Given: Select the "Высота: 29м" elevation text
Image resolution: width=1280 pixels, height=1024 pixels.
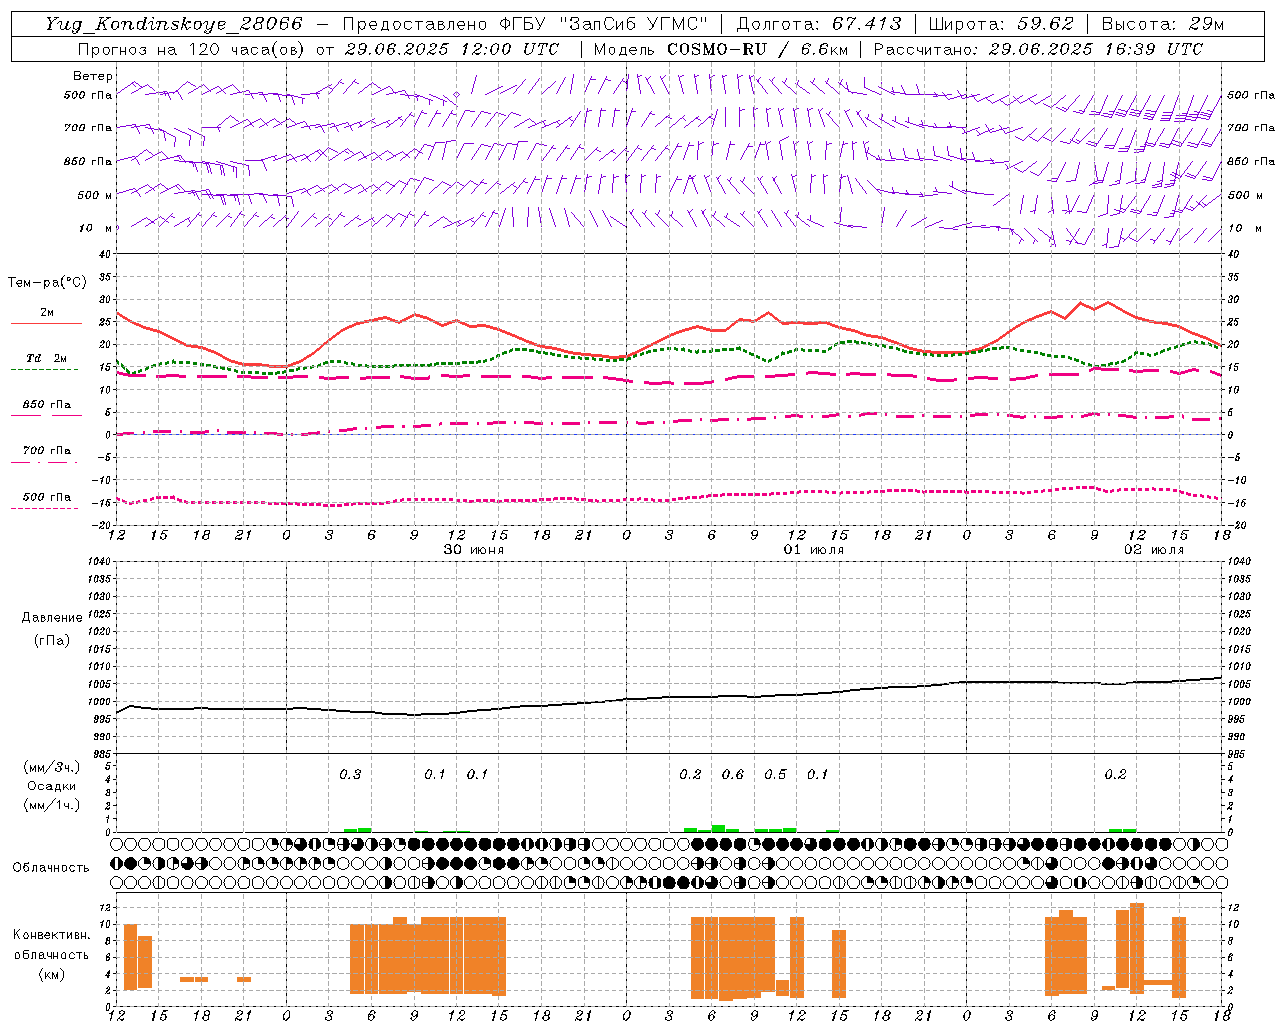Looking at the screenshot, I should (1162, 24).
